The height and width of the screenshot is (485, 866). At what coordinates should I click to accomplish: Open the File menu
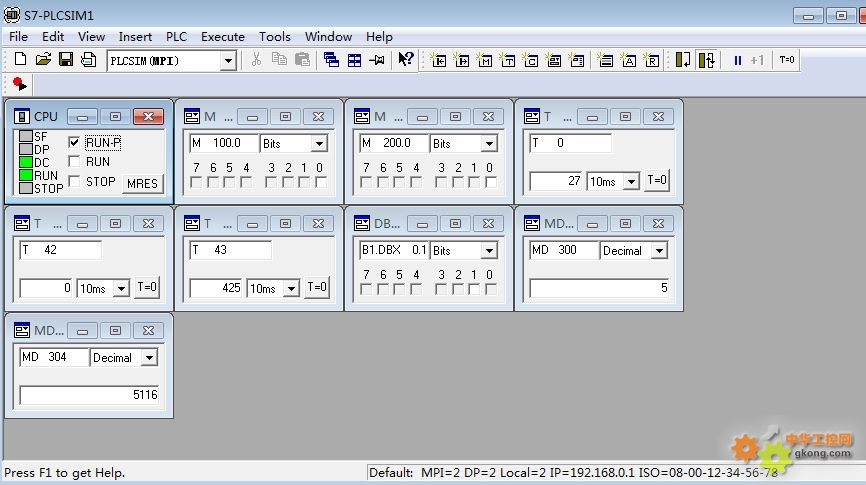coord(18,36)
